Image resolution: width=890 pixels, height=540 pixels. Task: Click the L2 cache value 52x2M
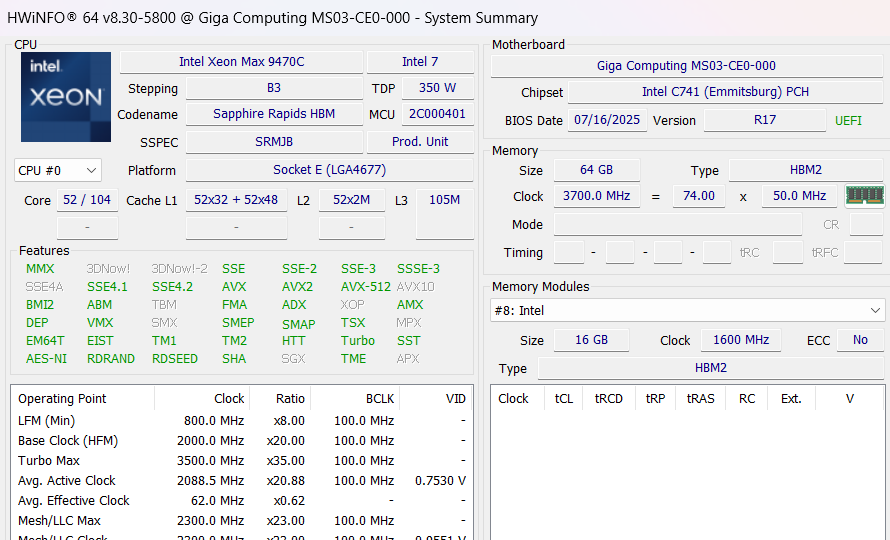[x=352, y=200]
